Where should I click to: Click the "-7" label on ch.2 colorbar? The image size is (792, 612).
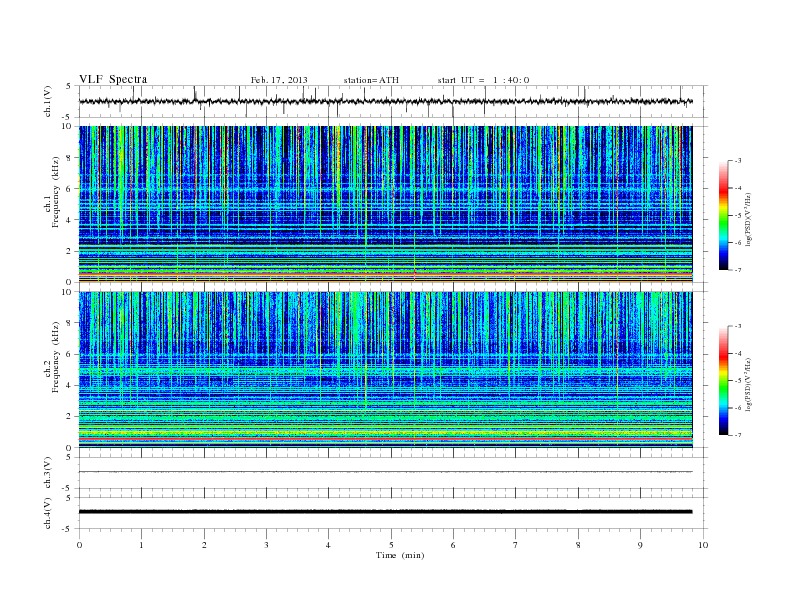[x=737, y=435]
